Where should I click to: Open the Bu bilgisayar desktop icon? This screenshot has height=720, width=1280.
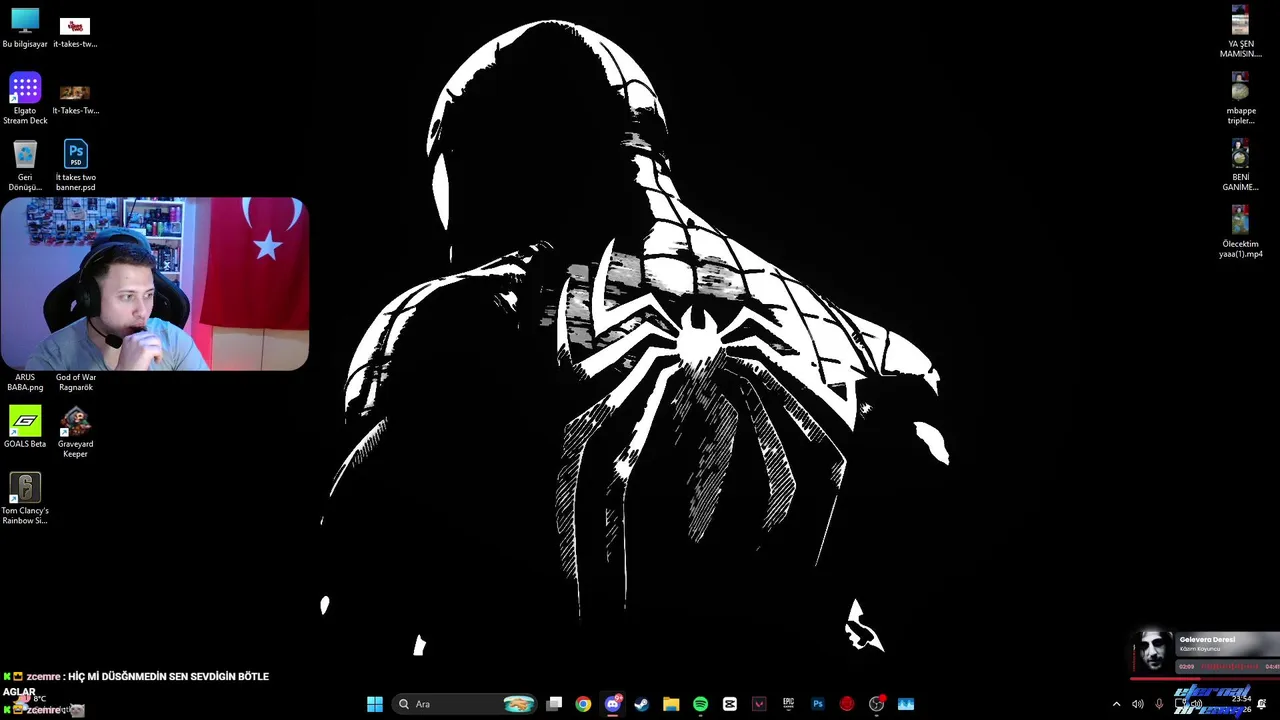point(25,28)
